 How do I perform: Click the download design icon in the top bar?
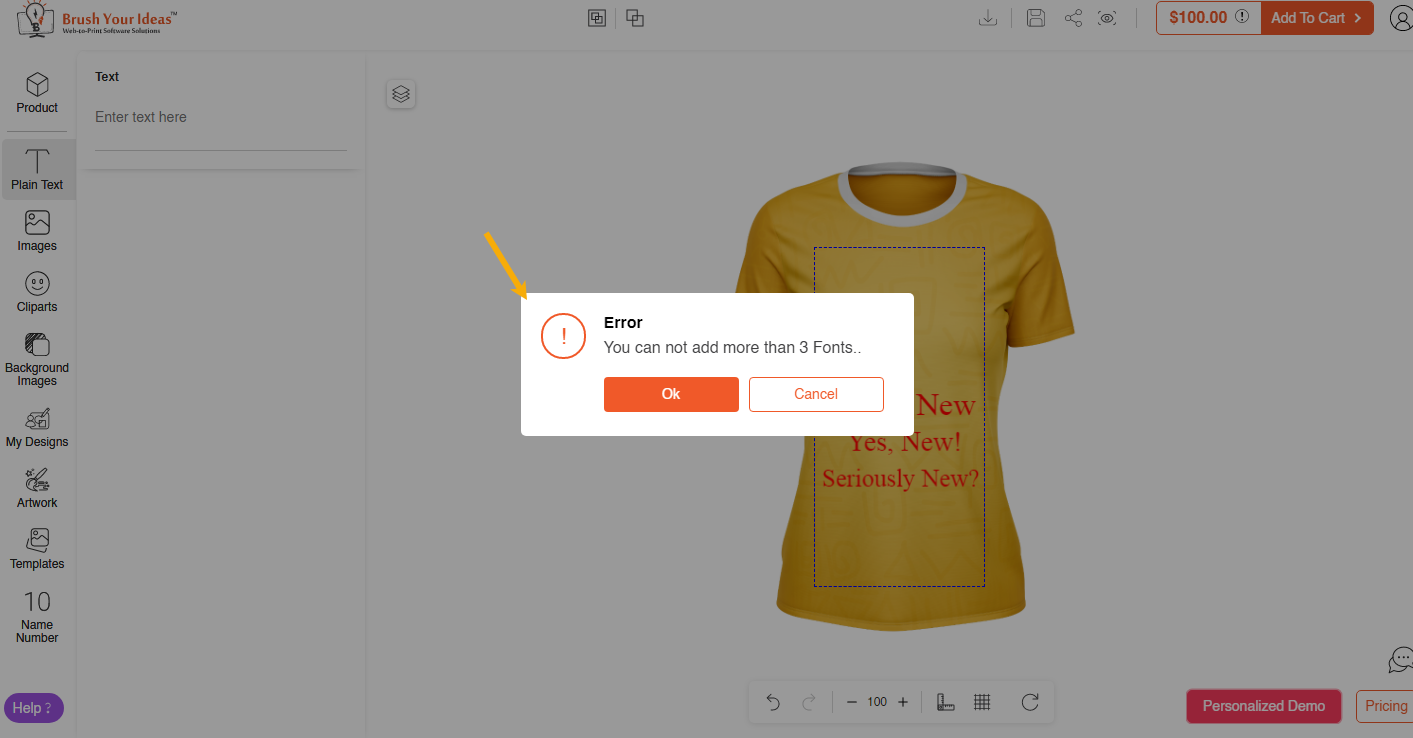(988, 17)
